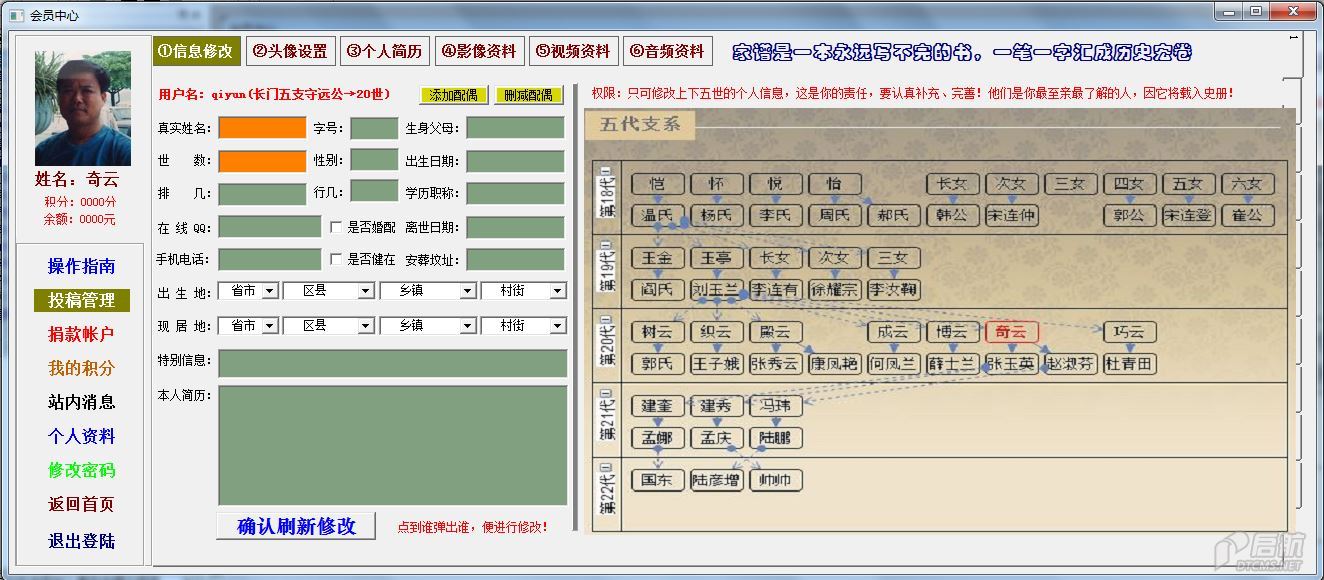Click 返回首页 in the sidebar
This screenshot has width=1324, height=580.
tap(81, 504)
